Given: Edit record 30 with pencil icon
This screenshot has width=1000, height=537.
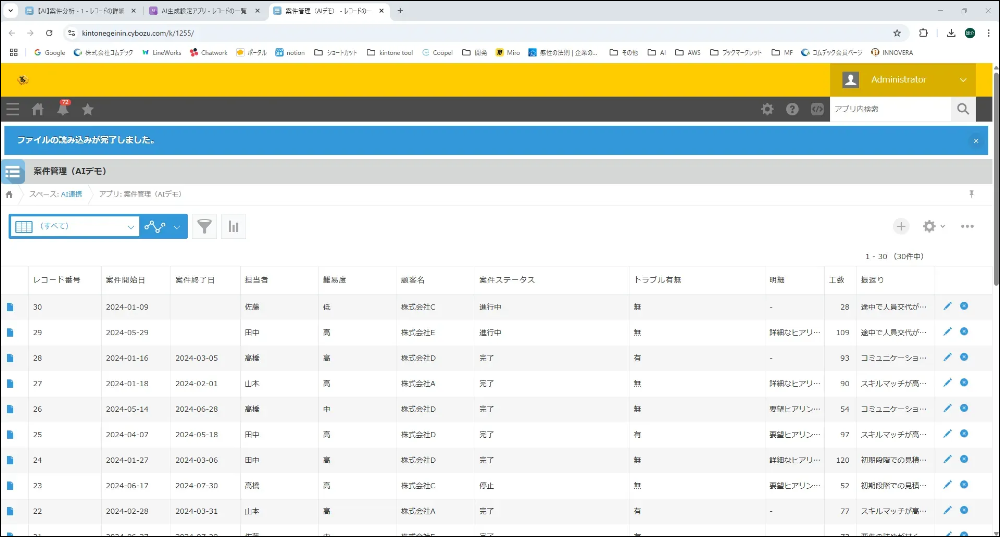Looking at the screenshot, I should coord(947,306).
